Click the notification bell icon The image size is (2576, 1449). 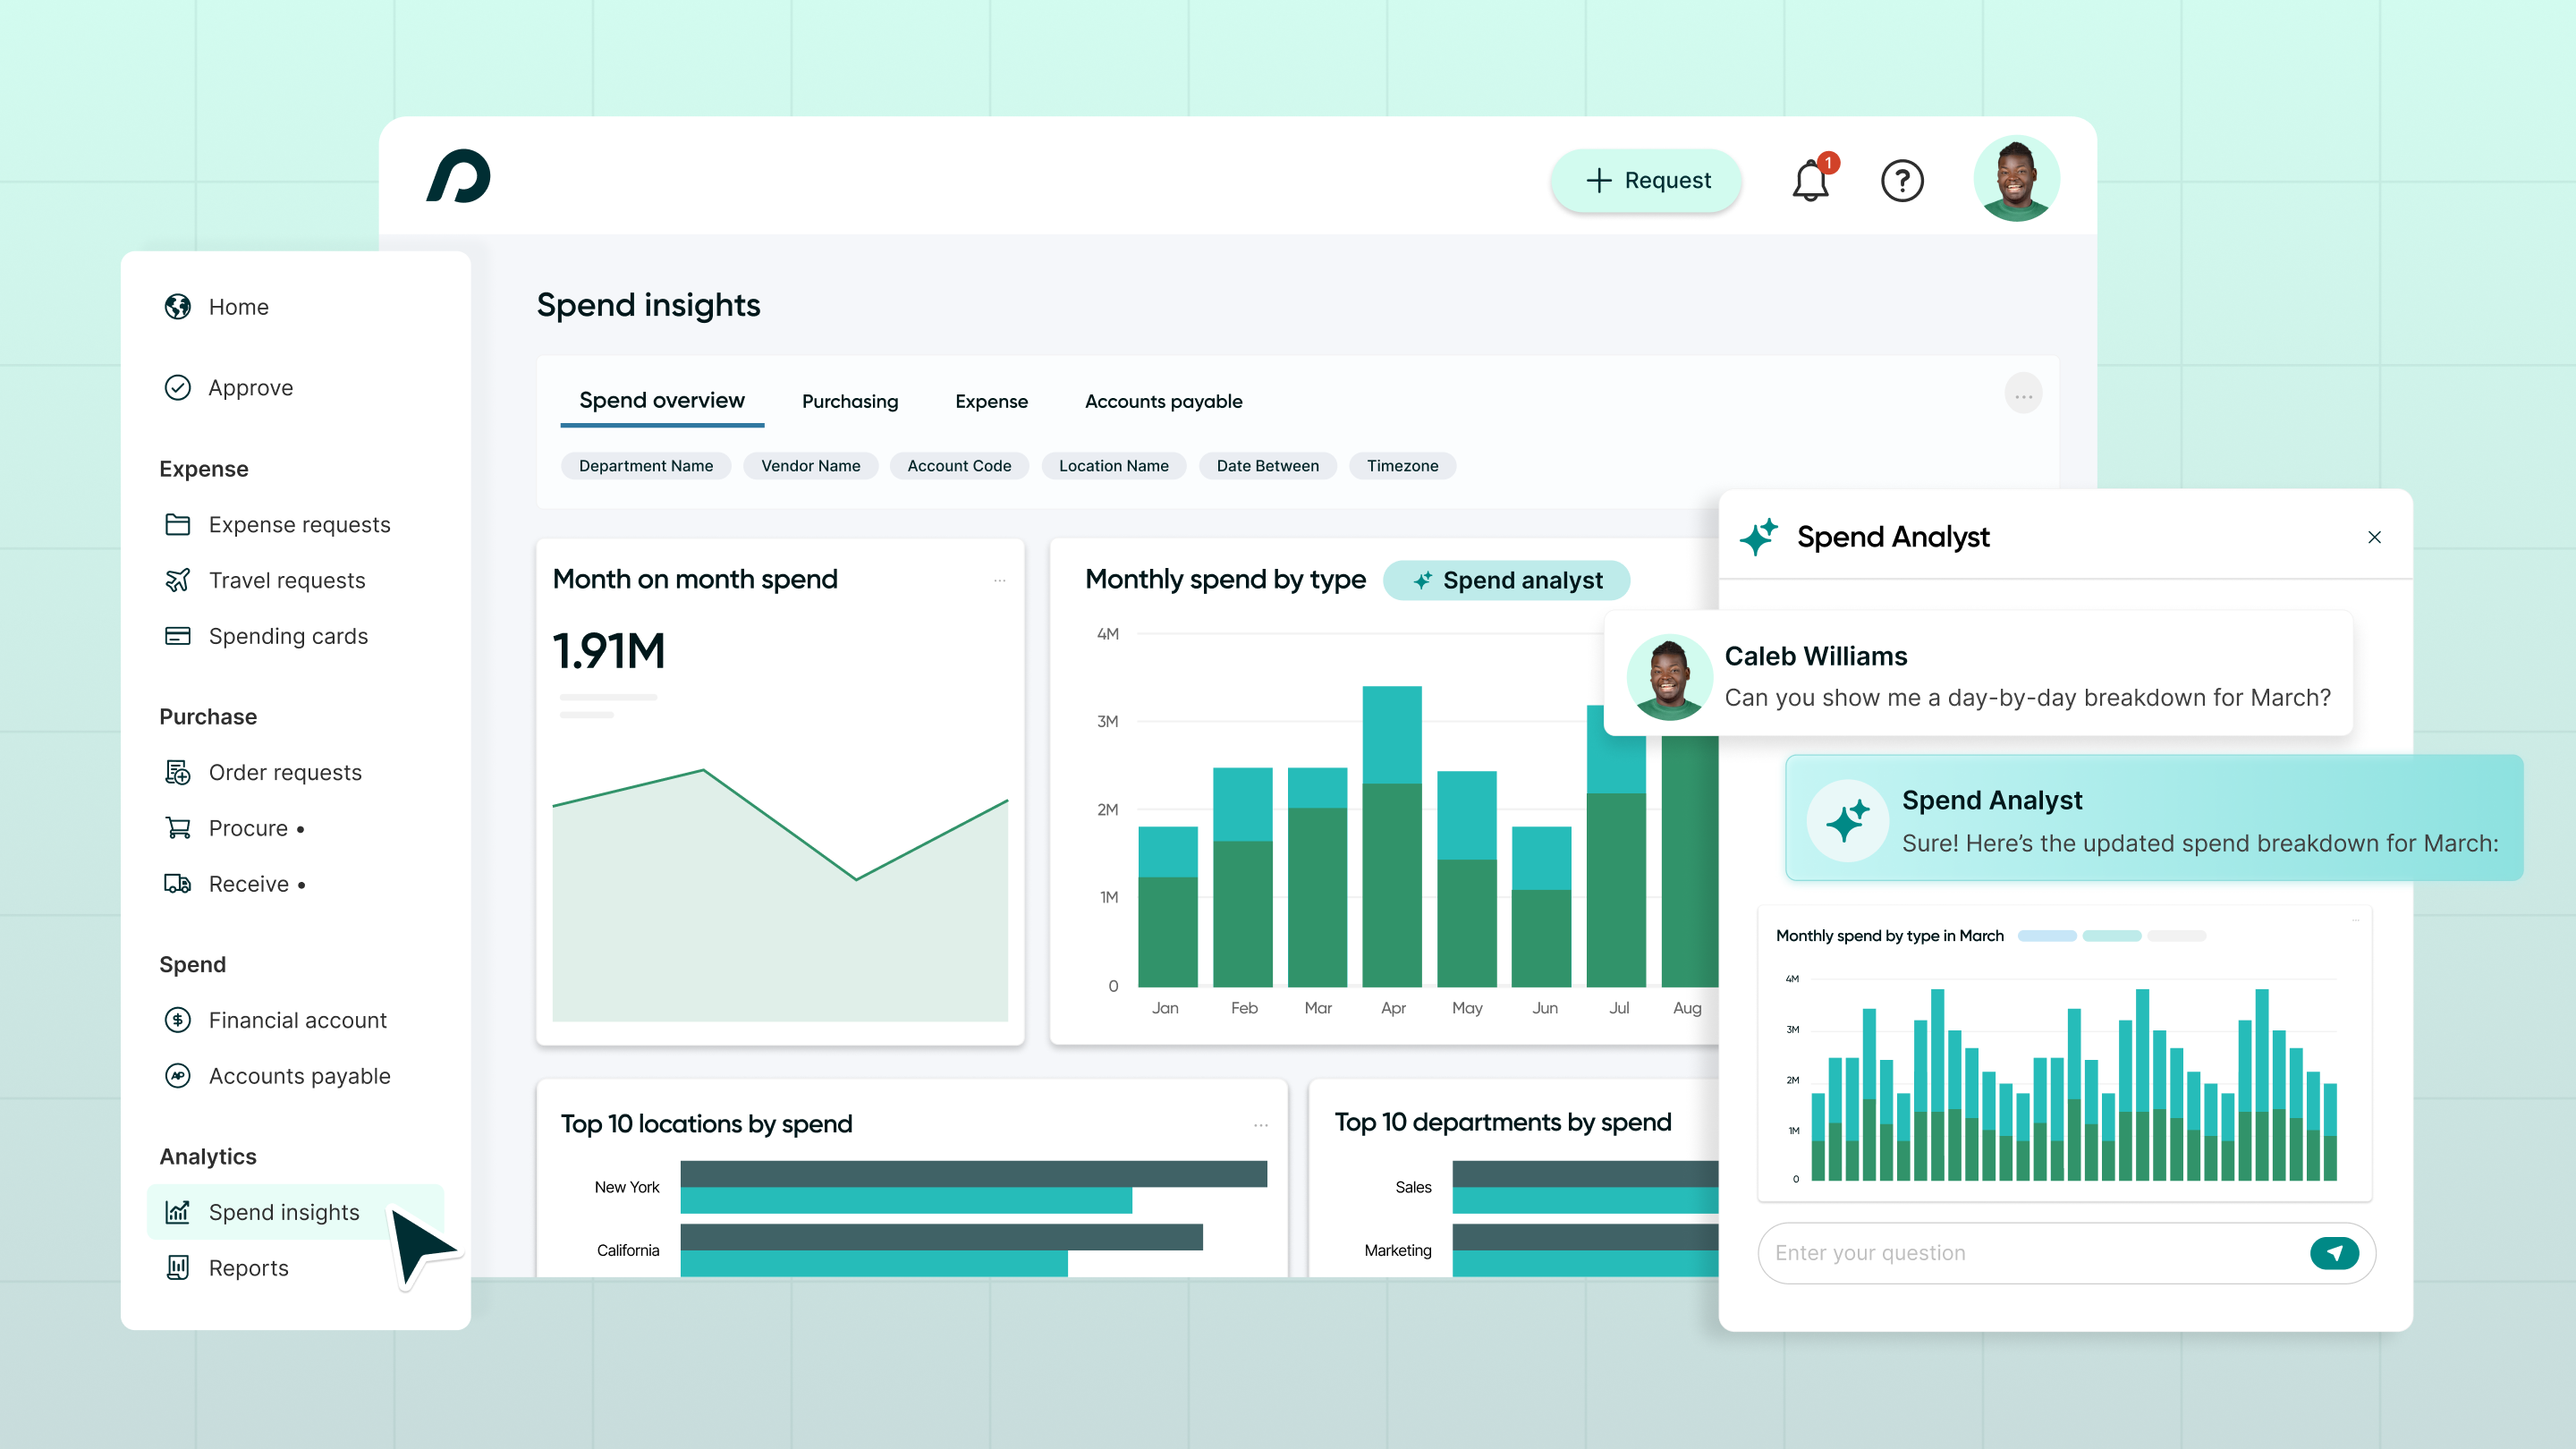1810,181
